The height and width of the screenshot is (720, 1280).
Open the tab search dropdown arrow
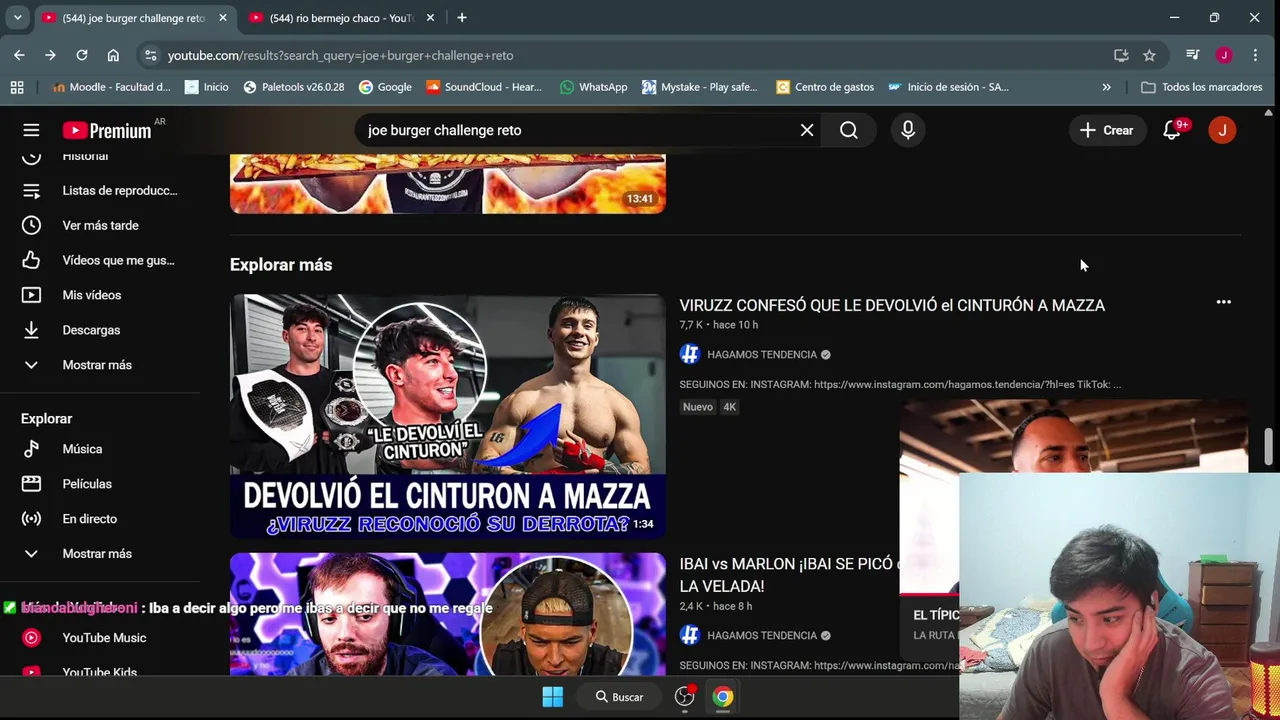click(17, 18)
